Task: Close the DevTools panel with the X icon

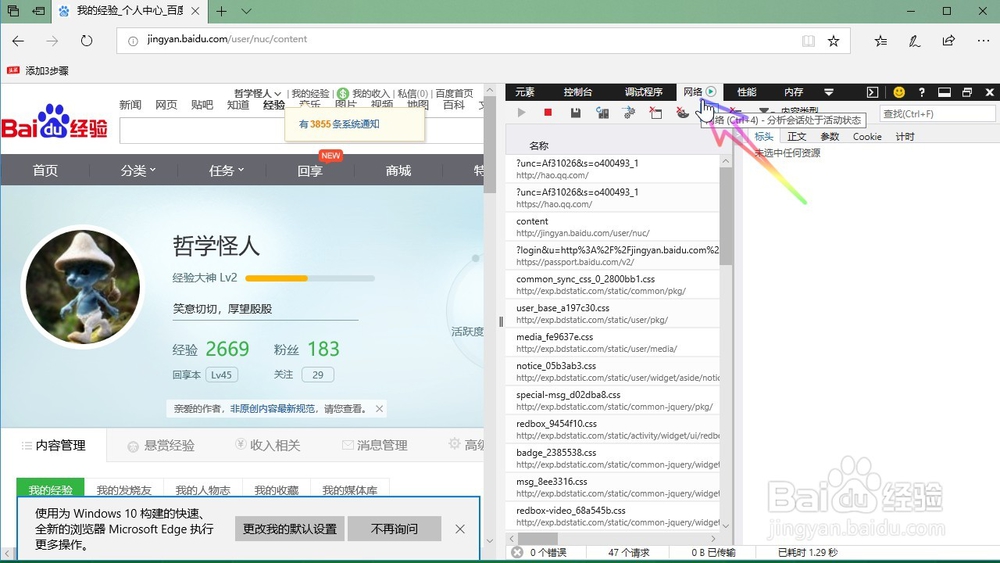Action: (990, 92)
